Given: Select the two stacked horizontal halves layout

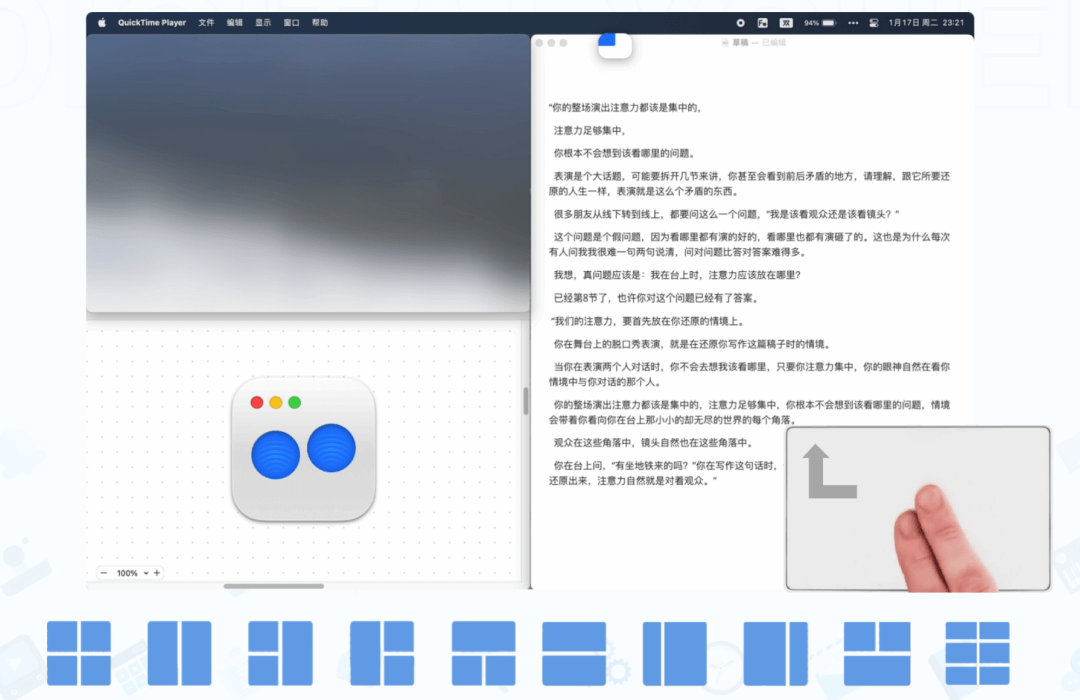Looking at the screenshot, I should (x=574, y=653).
